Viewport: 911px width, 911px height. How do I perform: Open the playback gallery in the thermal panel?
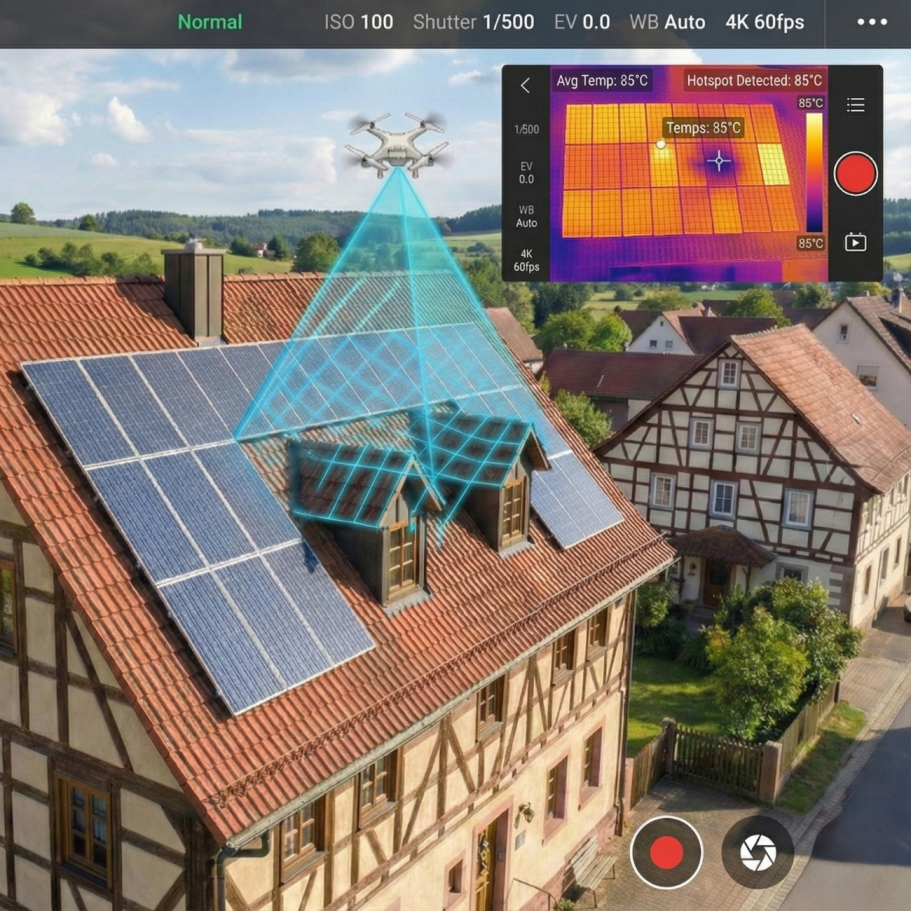(x=855, y=242)
